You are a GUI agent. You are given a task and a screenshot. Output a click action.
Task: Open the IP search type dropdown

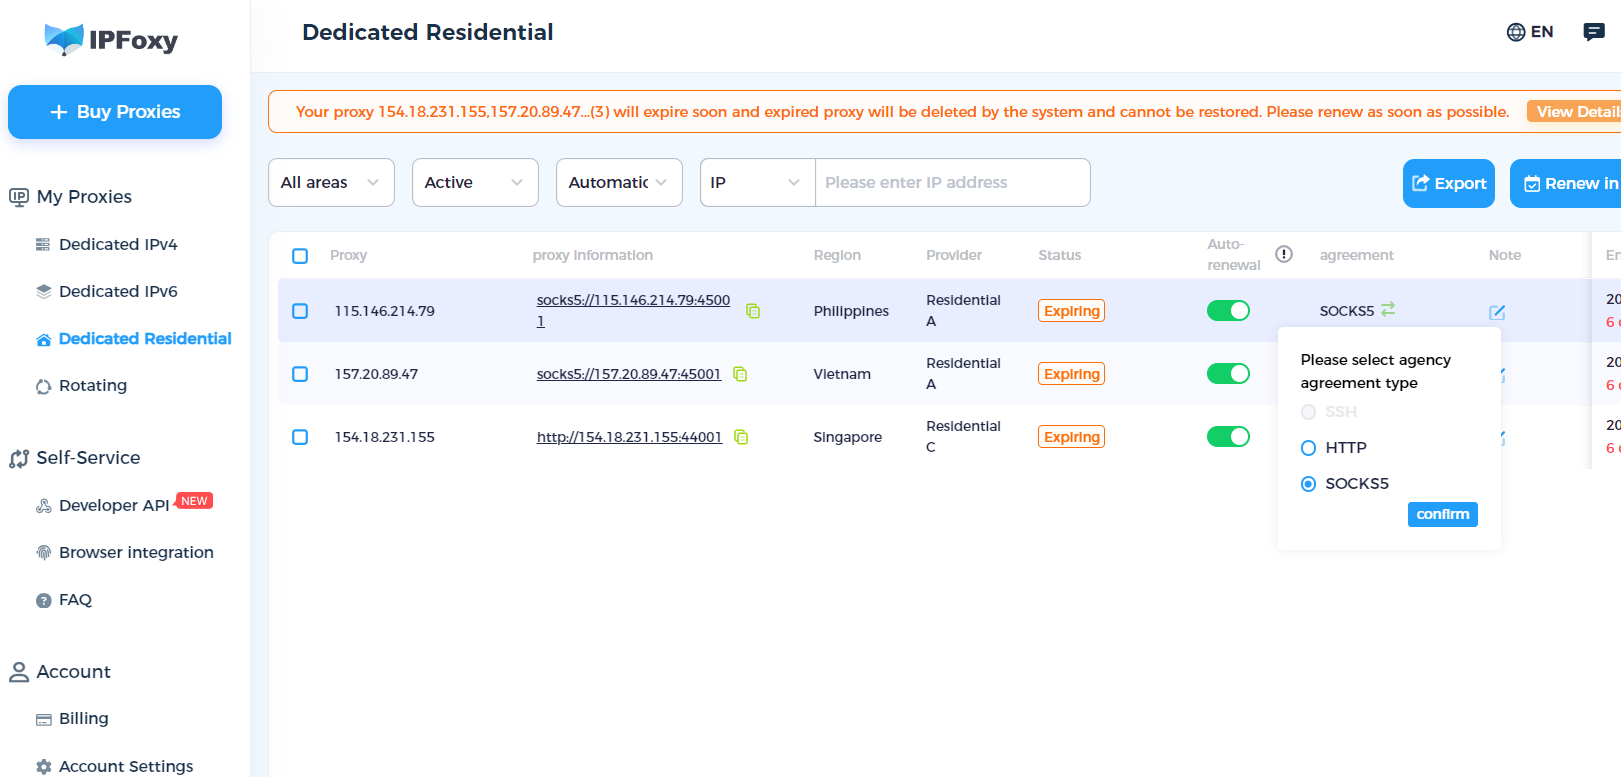[757, 182]
